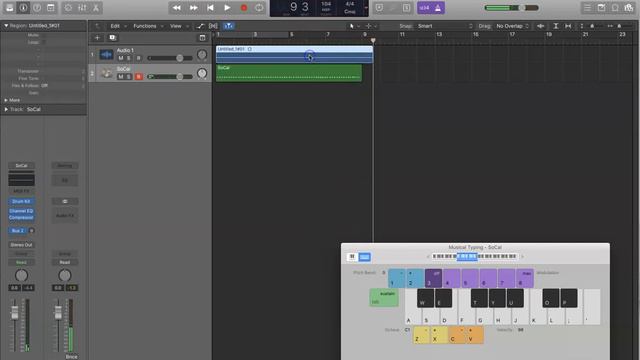
Task: Click Horizontal Auto Zoom icon
Action: coord(568,26)
